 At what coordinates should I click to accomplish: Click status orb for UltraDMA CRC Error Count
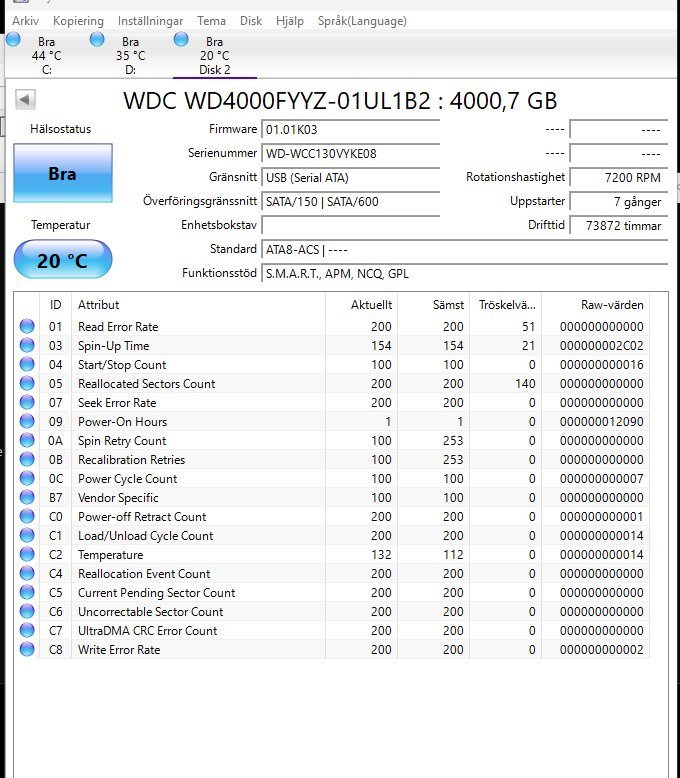coord(27,630)
